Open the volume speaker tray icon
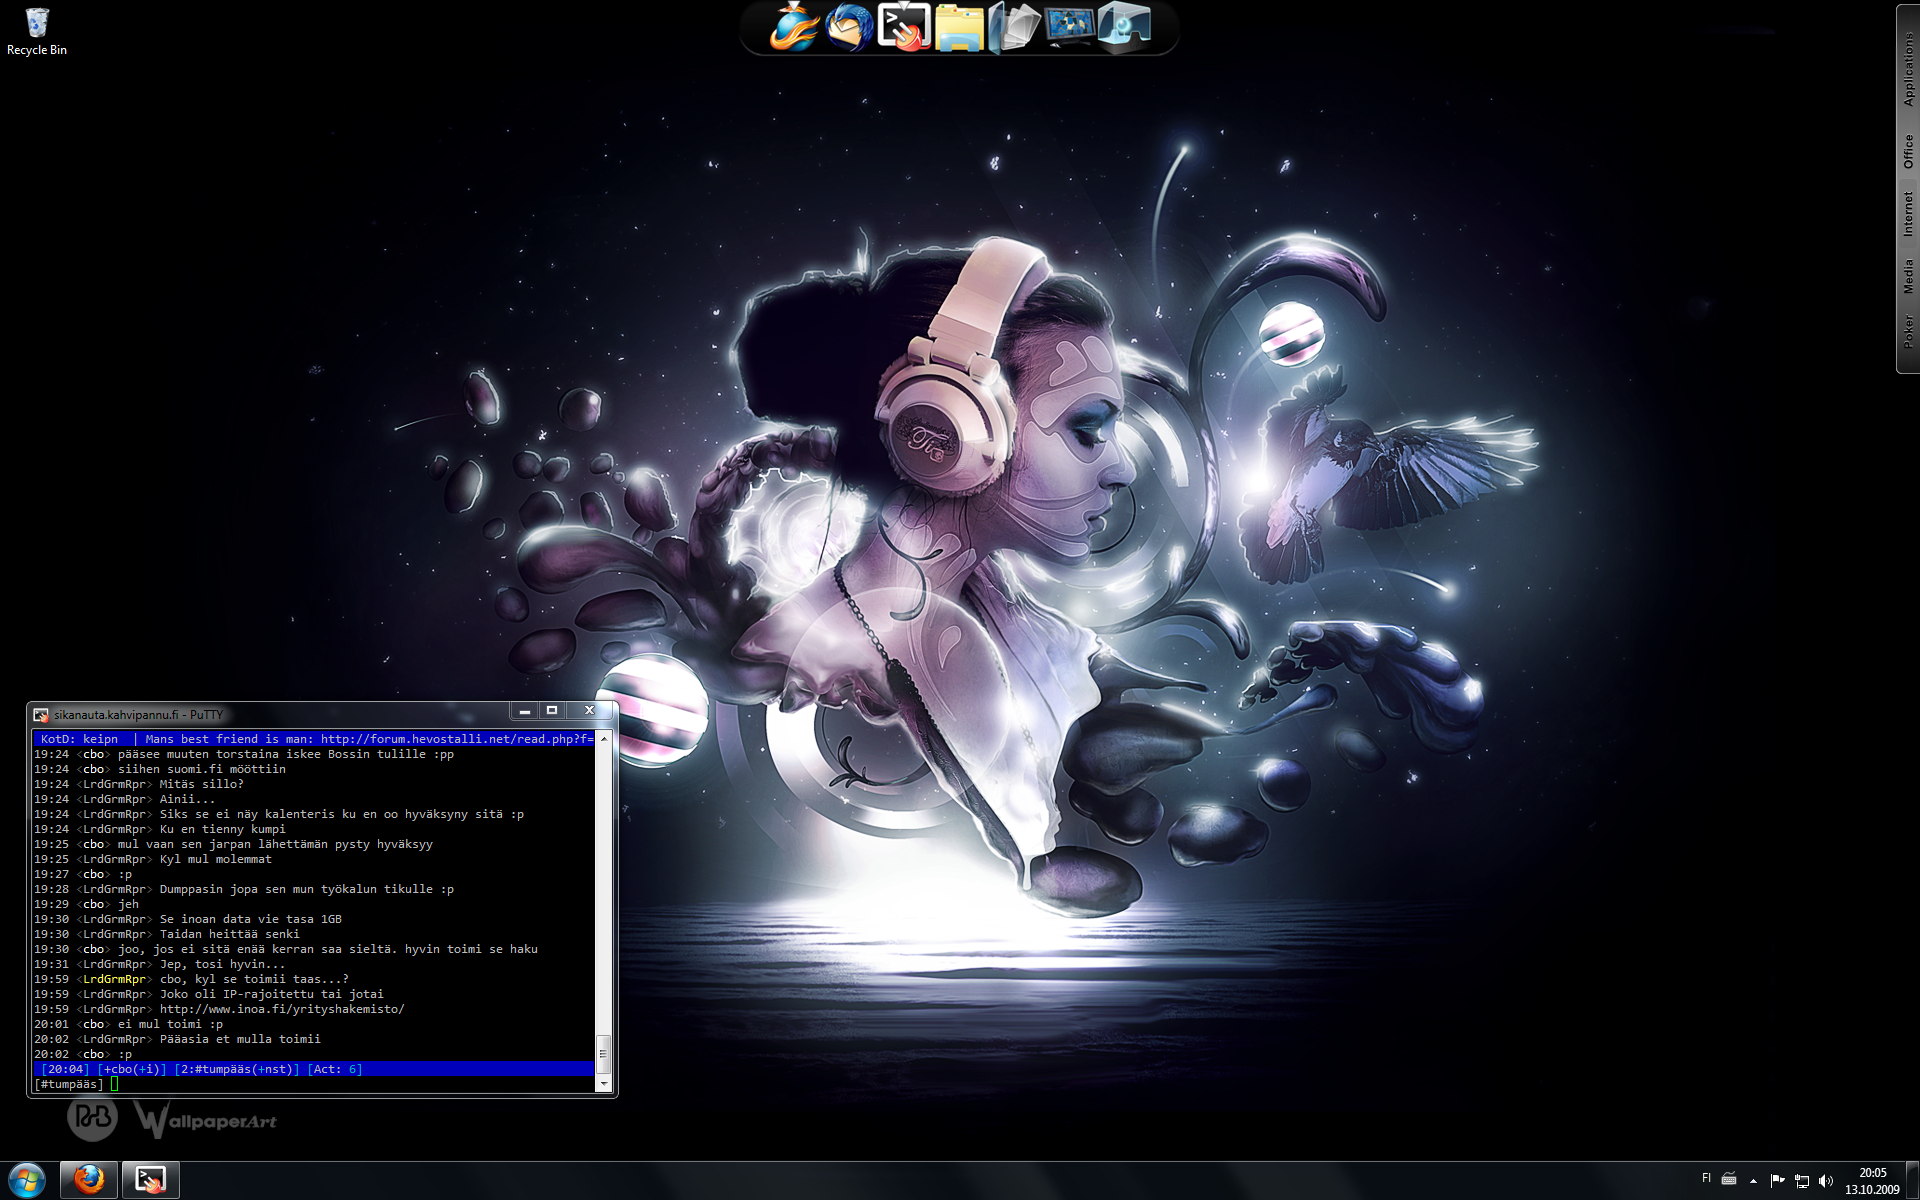1920x1200 pixels. [1826, 1181]
